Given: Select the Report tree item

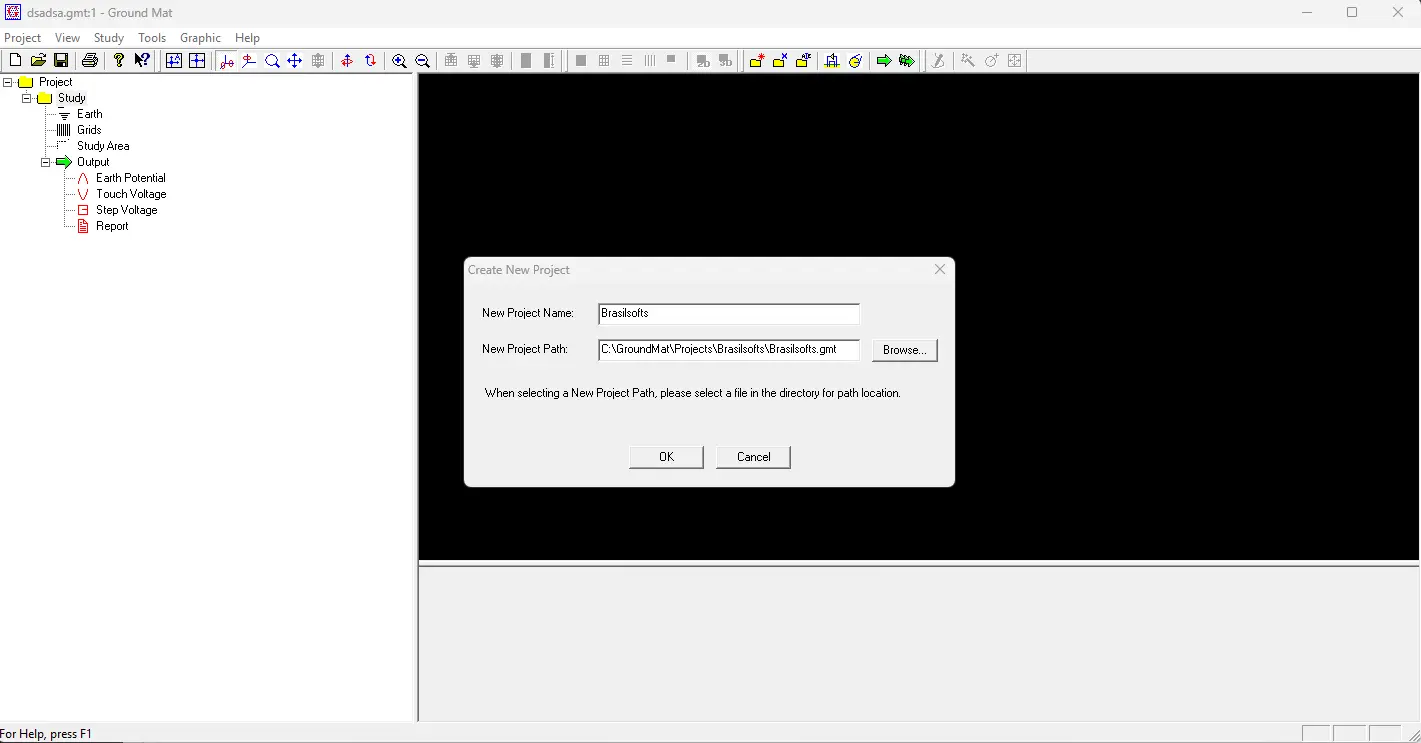Looking at the screenshot, I should (112, 226).
